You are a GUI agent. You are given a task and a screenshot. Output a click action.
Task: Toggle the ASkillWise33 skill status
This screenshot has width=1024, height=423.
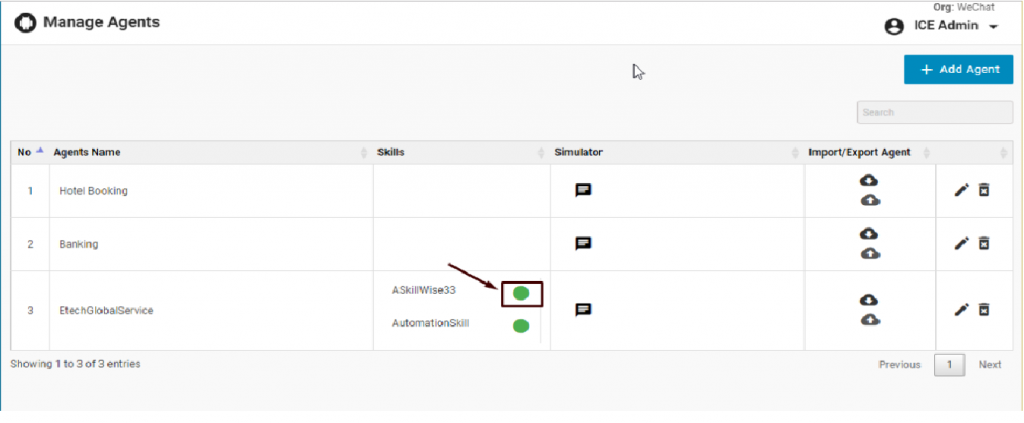click(x=521, y=293)
